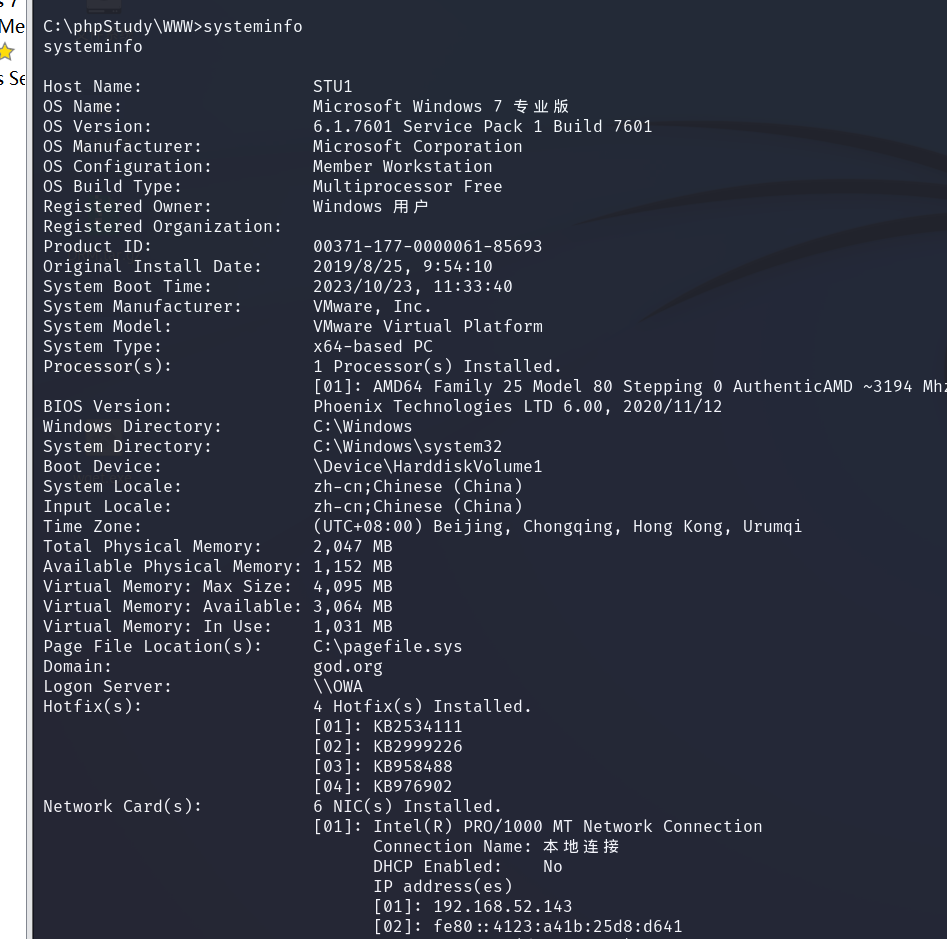947x939 pixels.
Task: Click the yellow star icon at left edge
Action: click(6, 52)
